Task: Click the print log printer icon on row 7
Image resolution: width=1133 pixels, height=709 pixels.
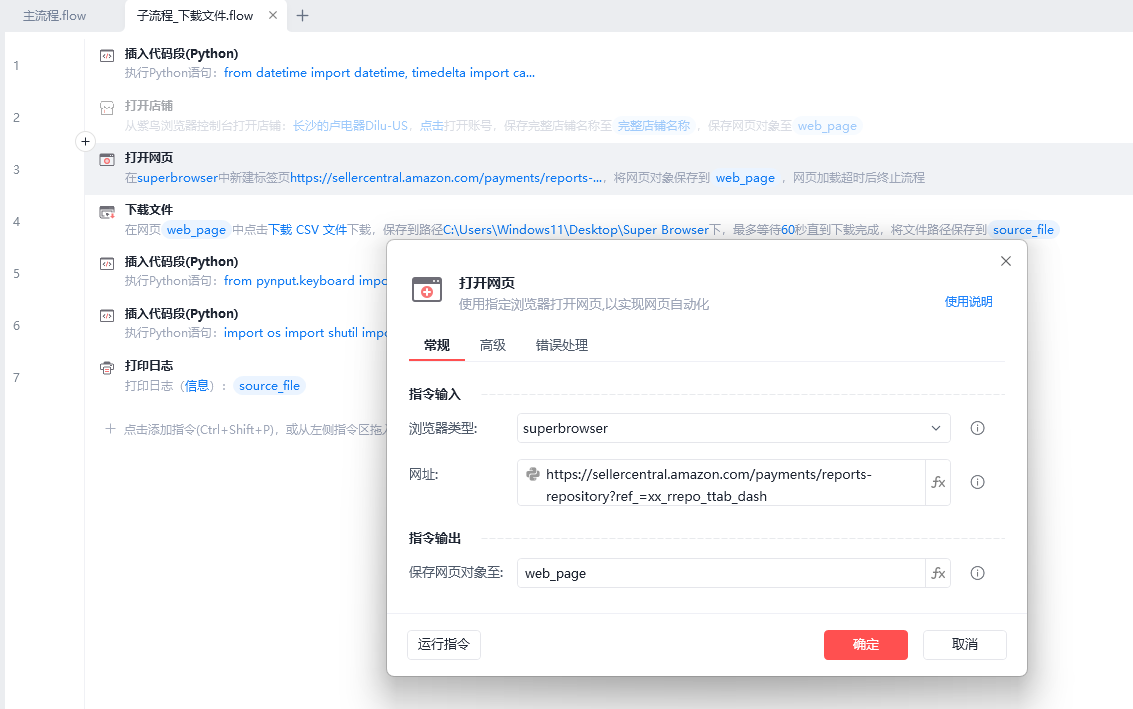Action: click(x=107, y=368)
